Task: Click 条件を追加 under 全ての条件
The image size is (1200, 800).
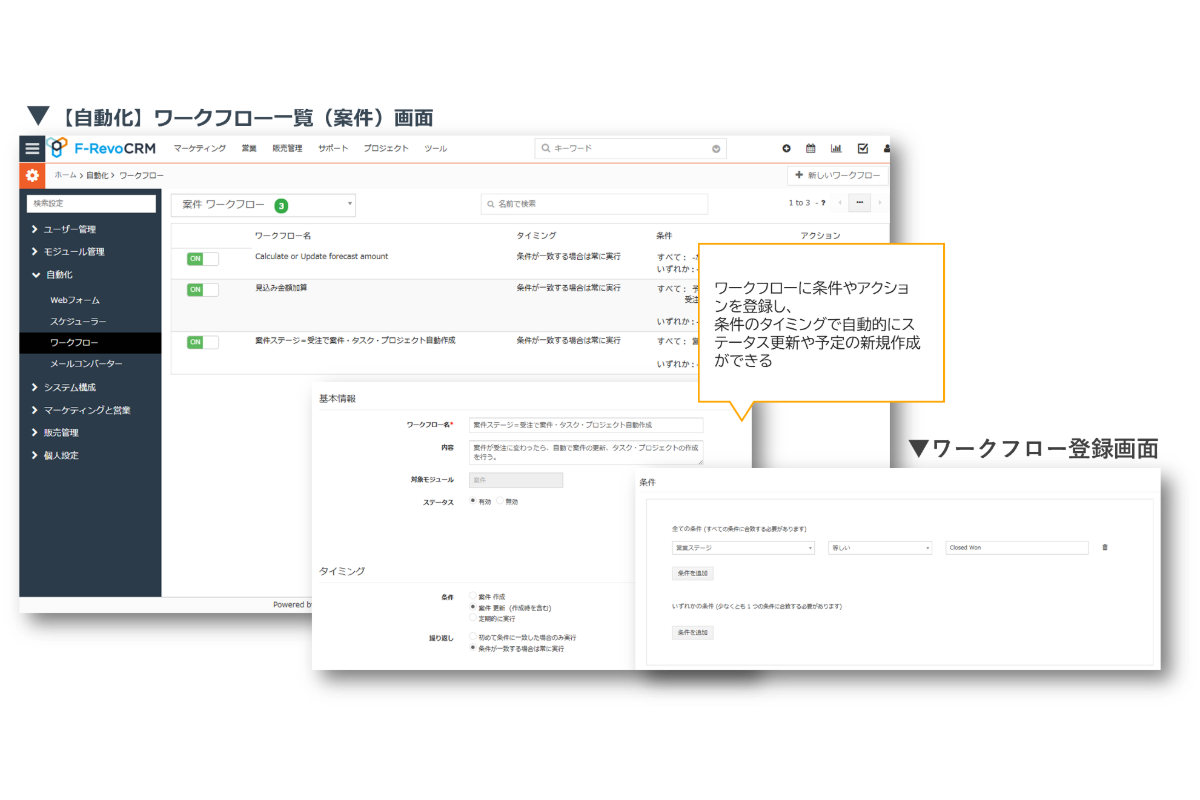Action: (692, 574)
